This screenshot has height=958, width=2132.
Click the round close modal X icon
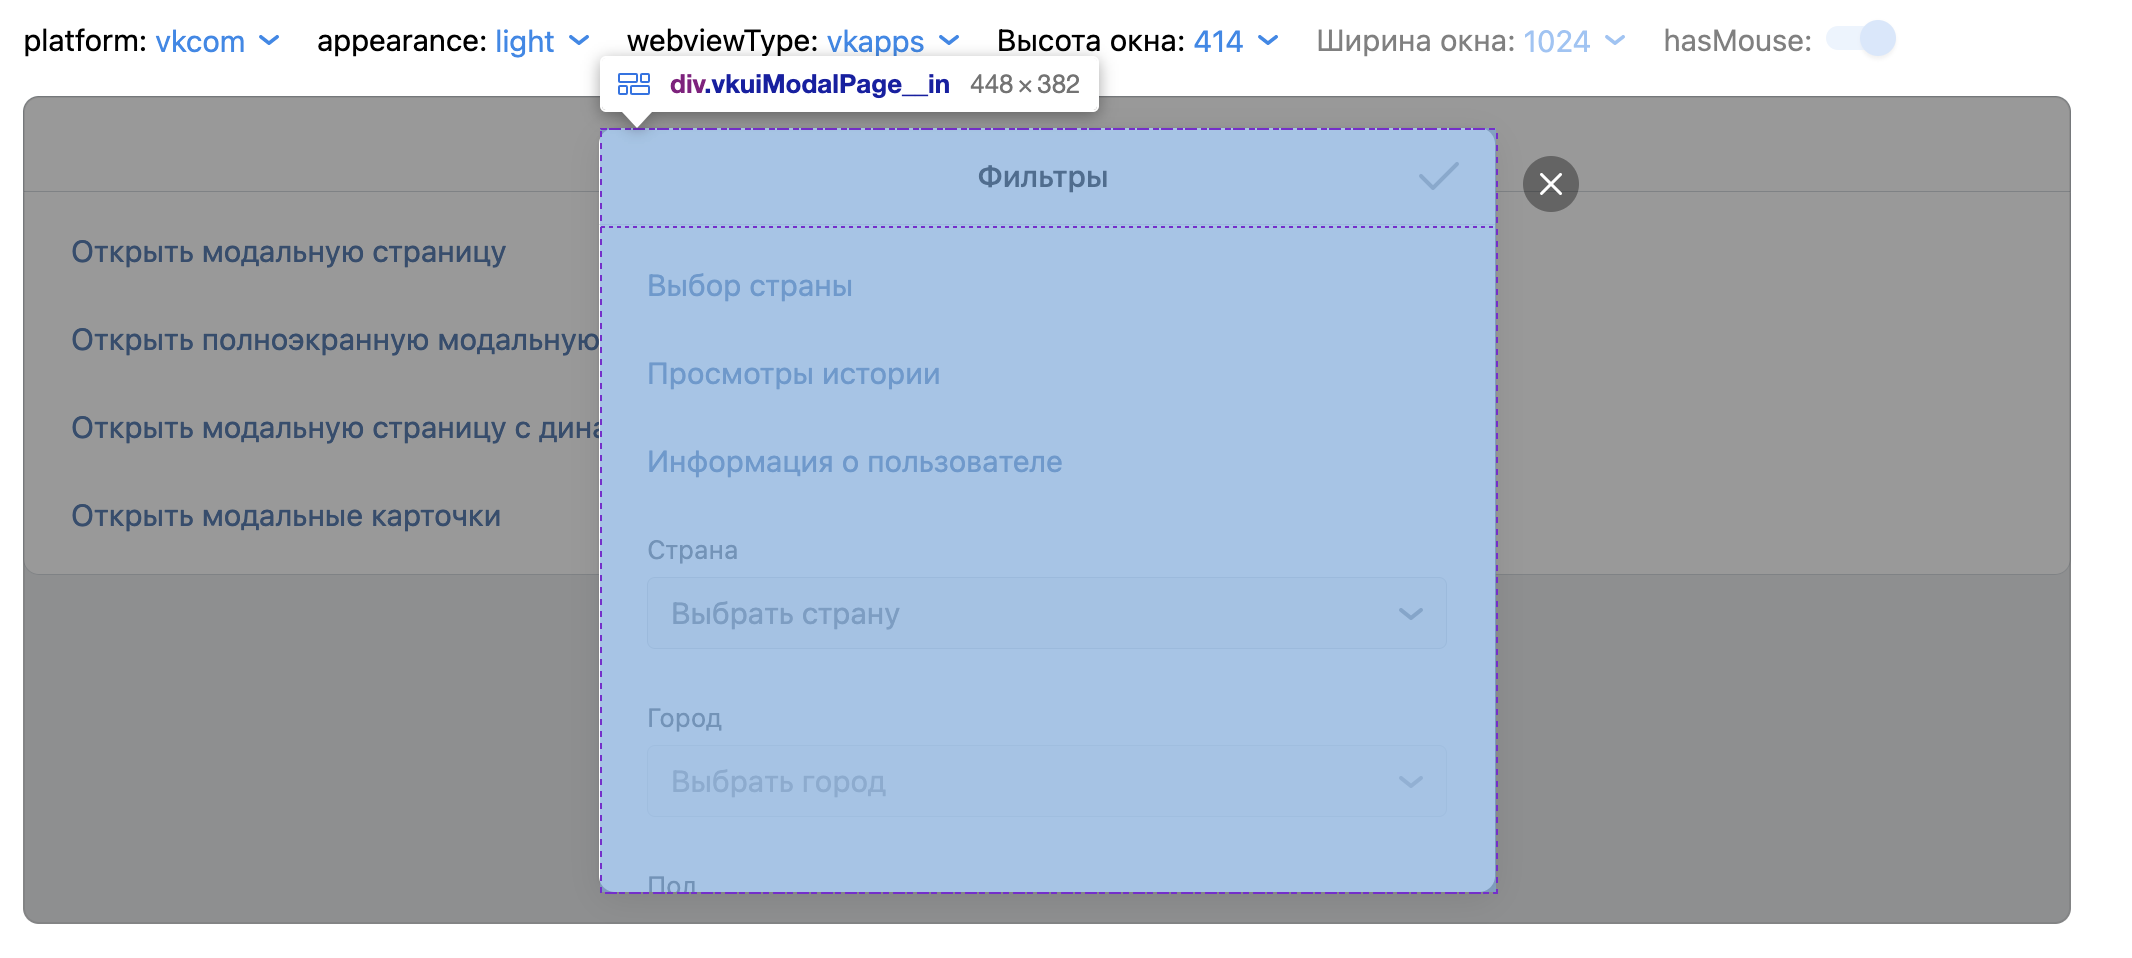[x=1550, y=184]
